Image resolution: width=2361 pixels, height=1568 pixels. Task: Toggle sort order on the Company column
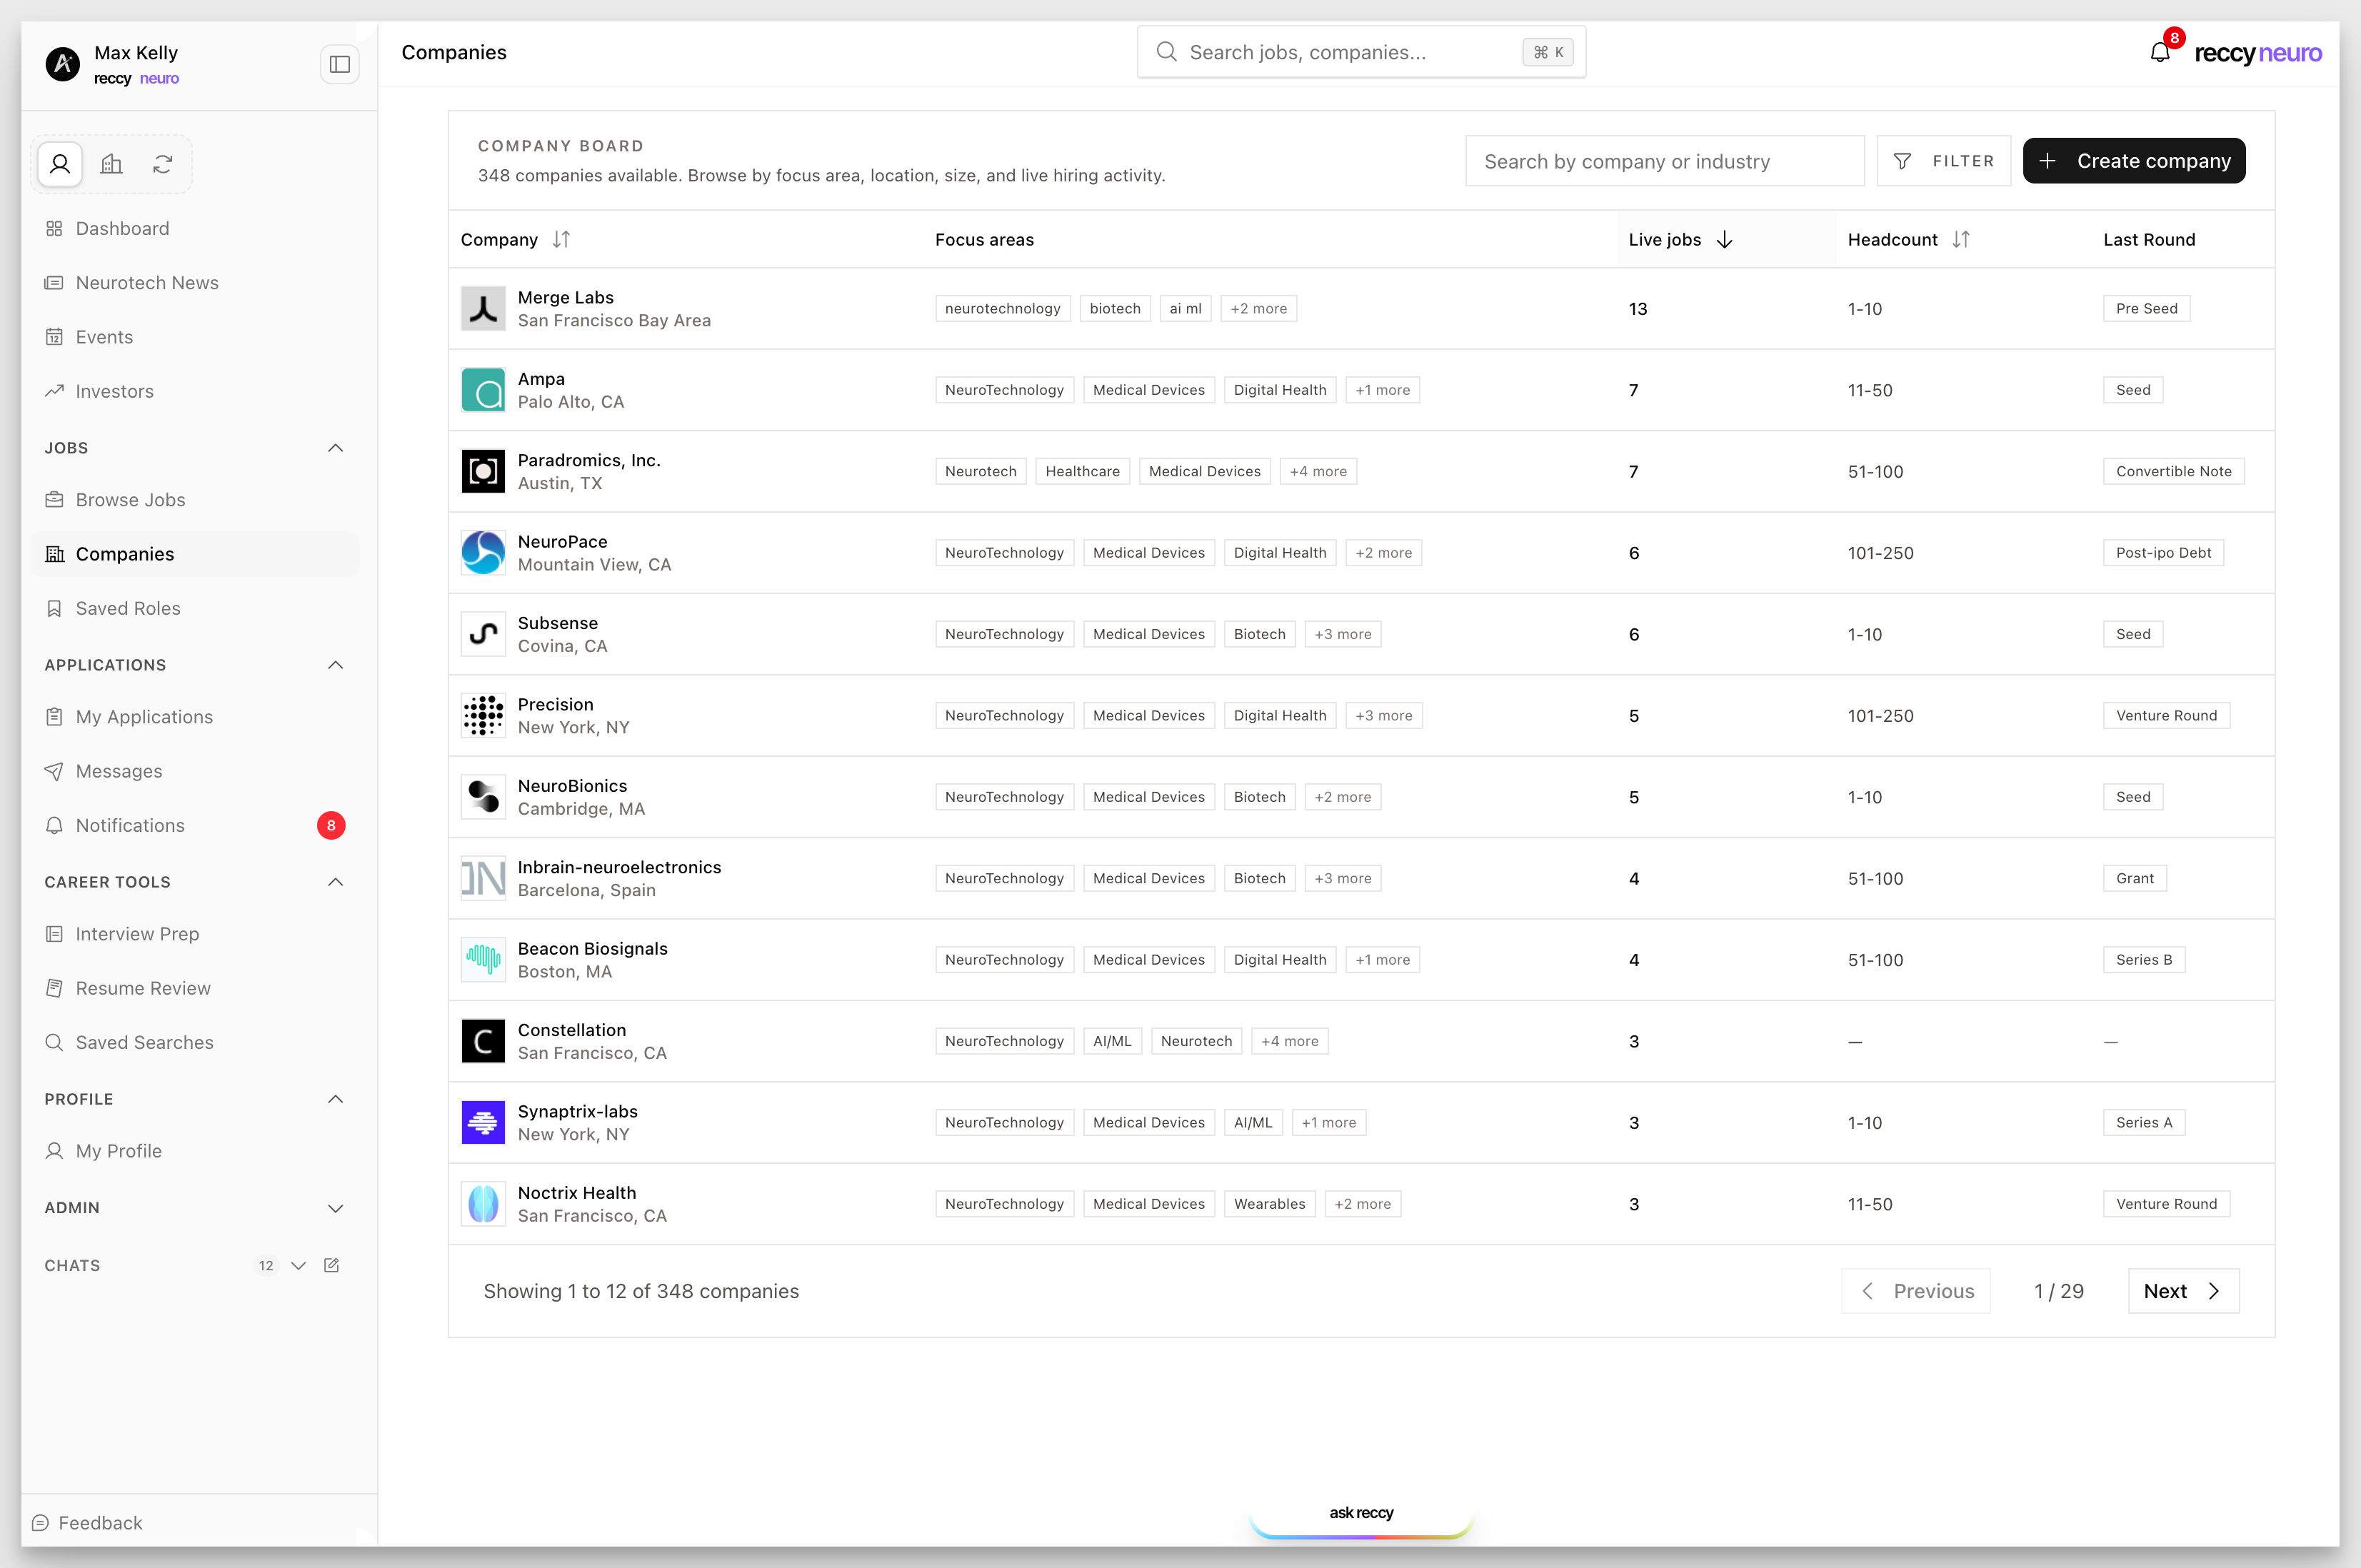click(x=563, y=239)
